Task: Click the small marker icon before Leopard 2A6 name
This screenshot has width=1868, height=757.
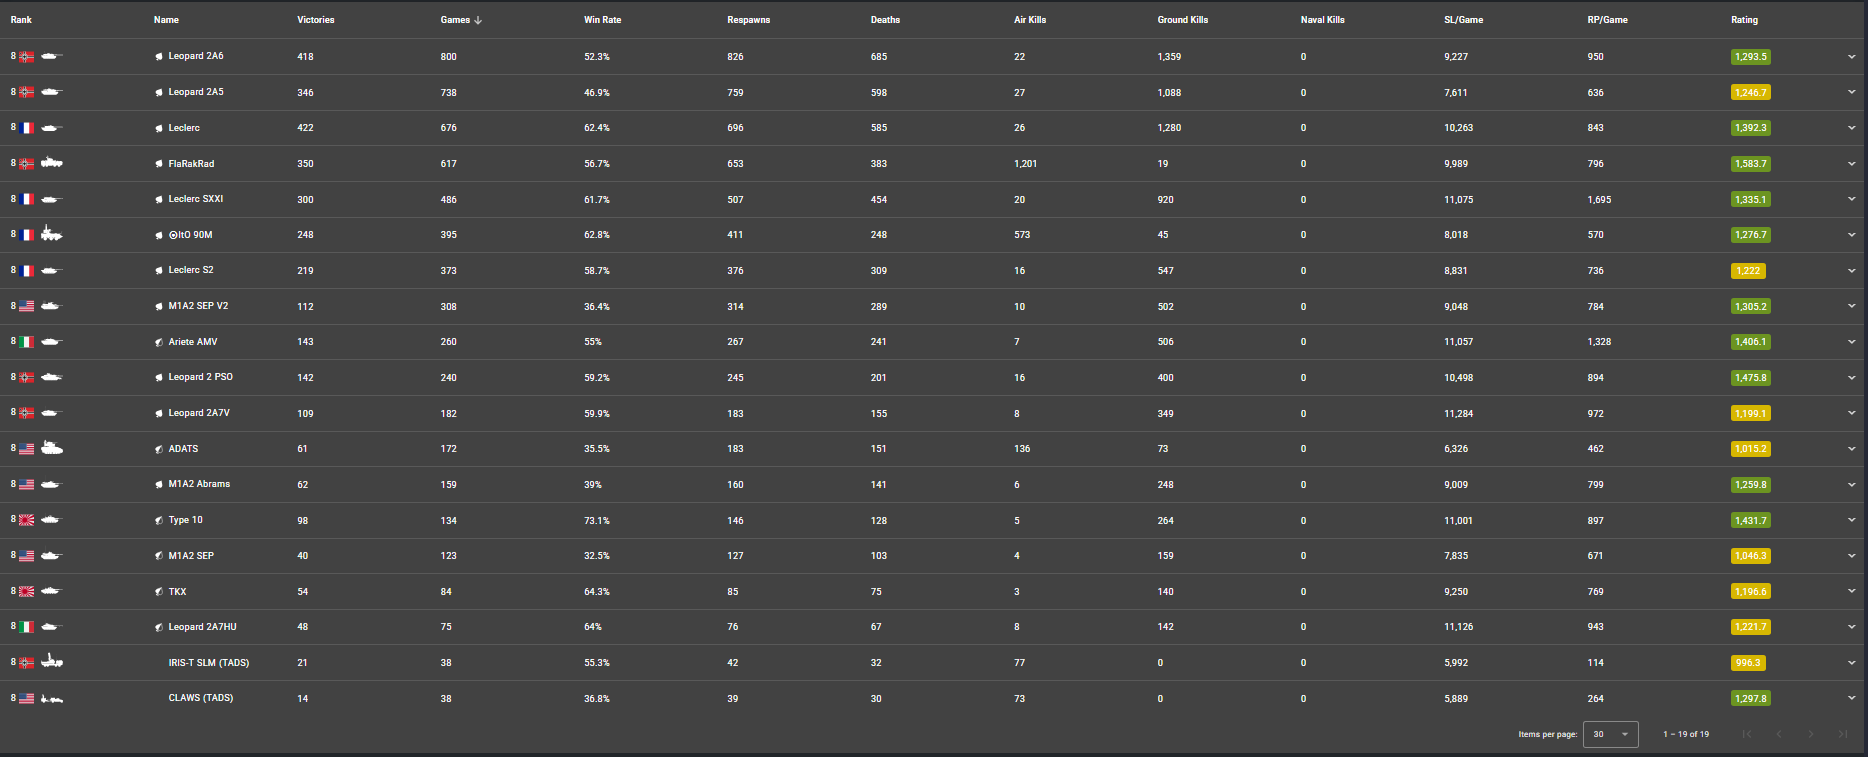Action: click(x=159, y=57)
